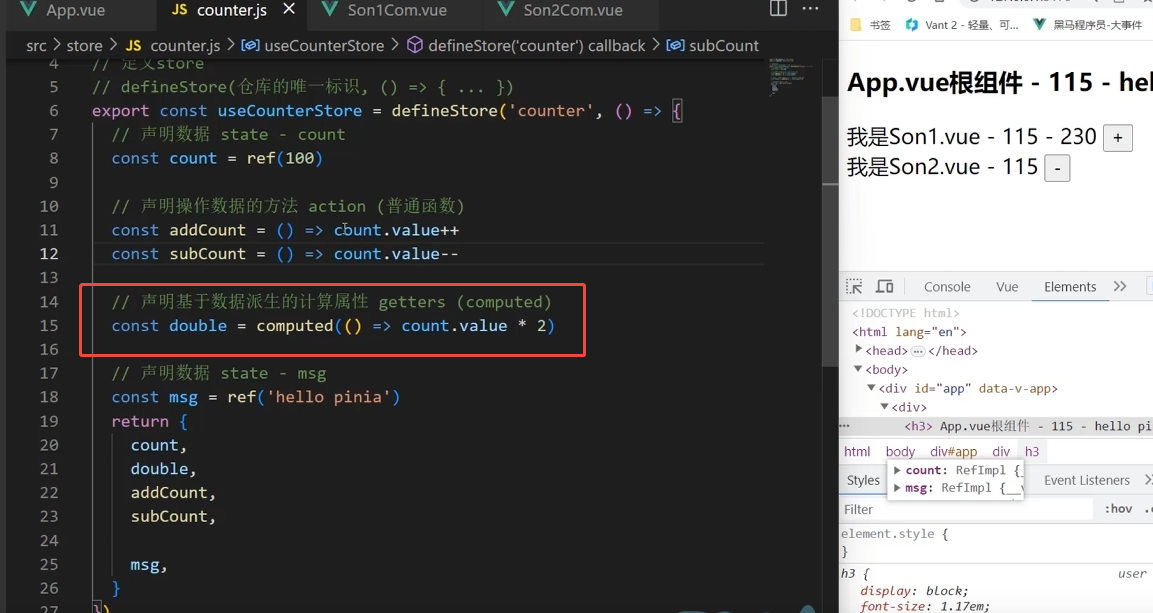Expand the count RefImpl entry
The image size is (1153, 613).
click(x=897, y=470)
